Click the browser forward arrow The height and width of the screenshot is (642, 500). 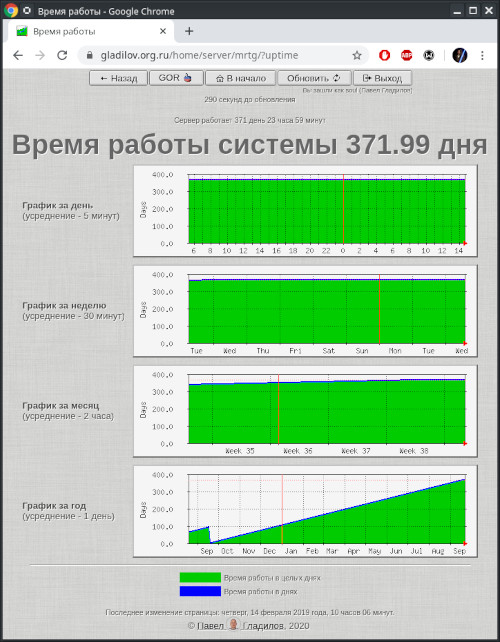pos(40,55)
